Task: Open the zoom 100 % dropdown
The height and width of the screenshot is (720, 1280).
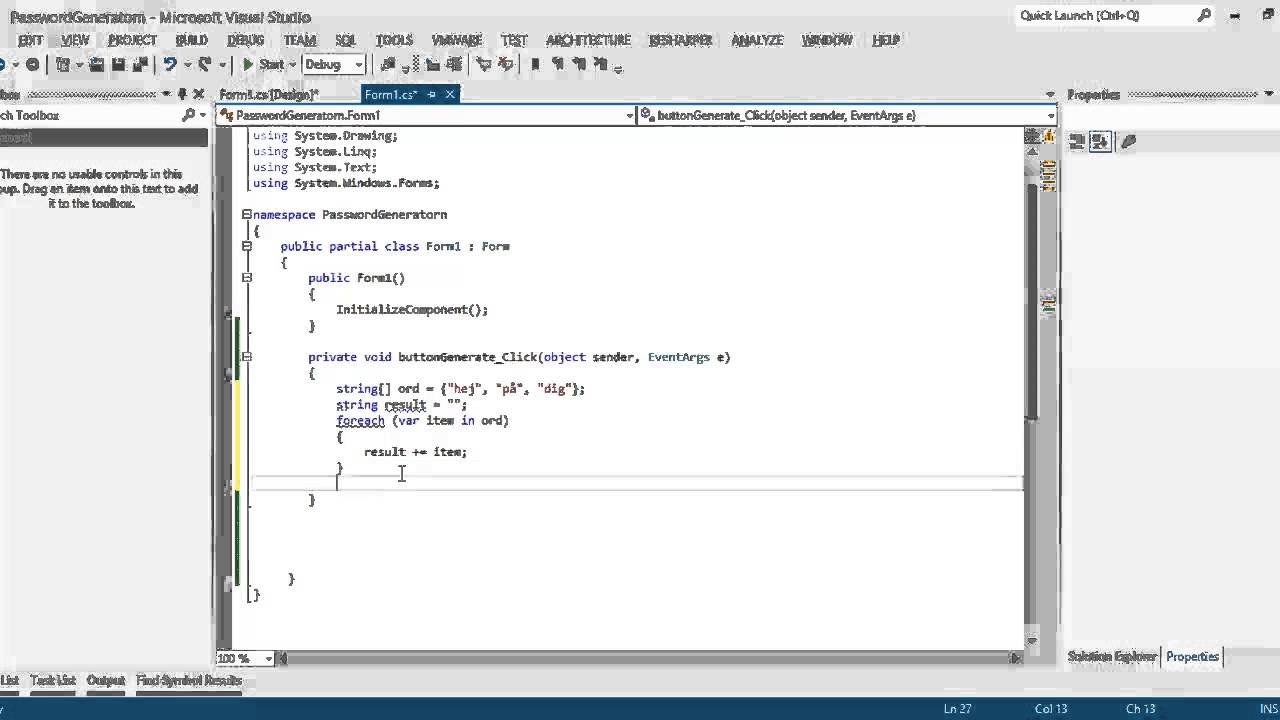Action: [x=268, y=658]
